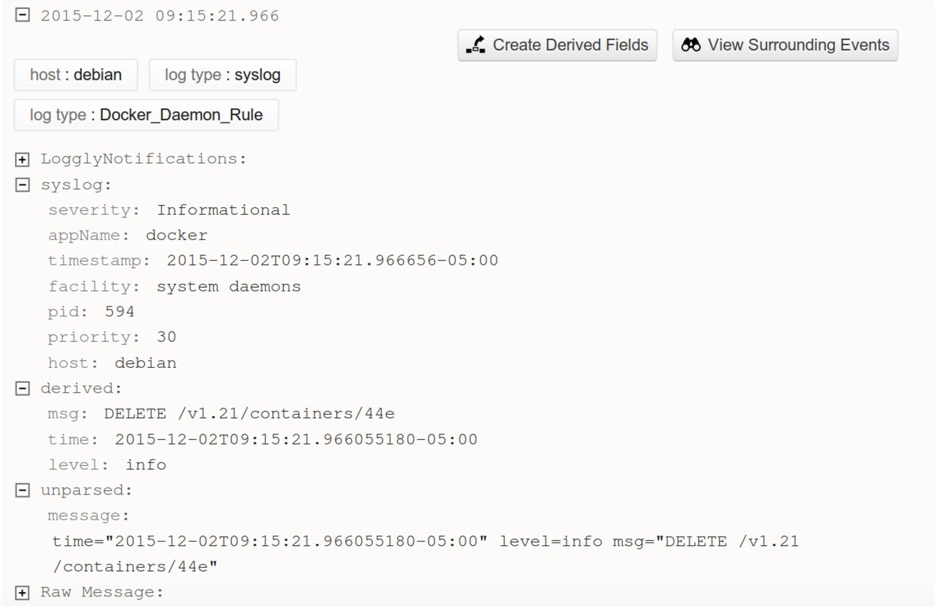Click the facility system daemons value
The image size is (935, 606).
228,287
